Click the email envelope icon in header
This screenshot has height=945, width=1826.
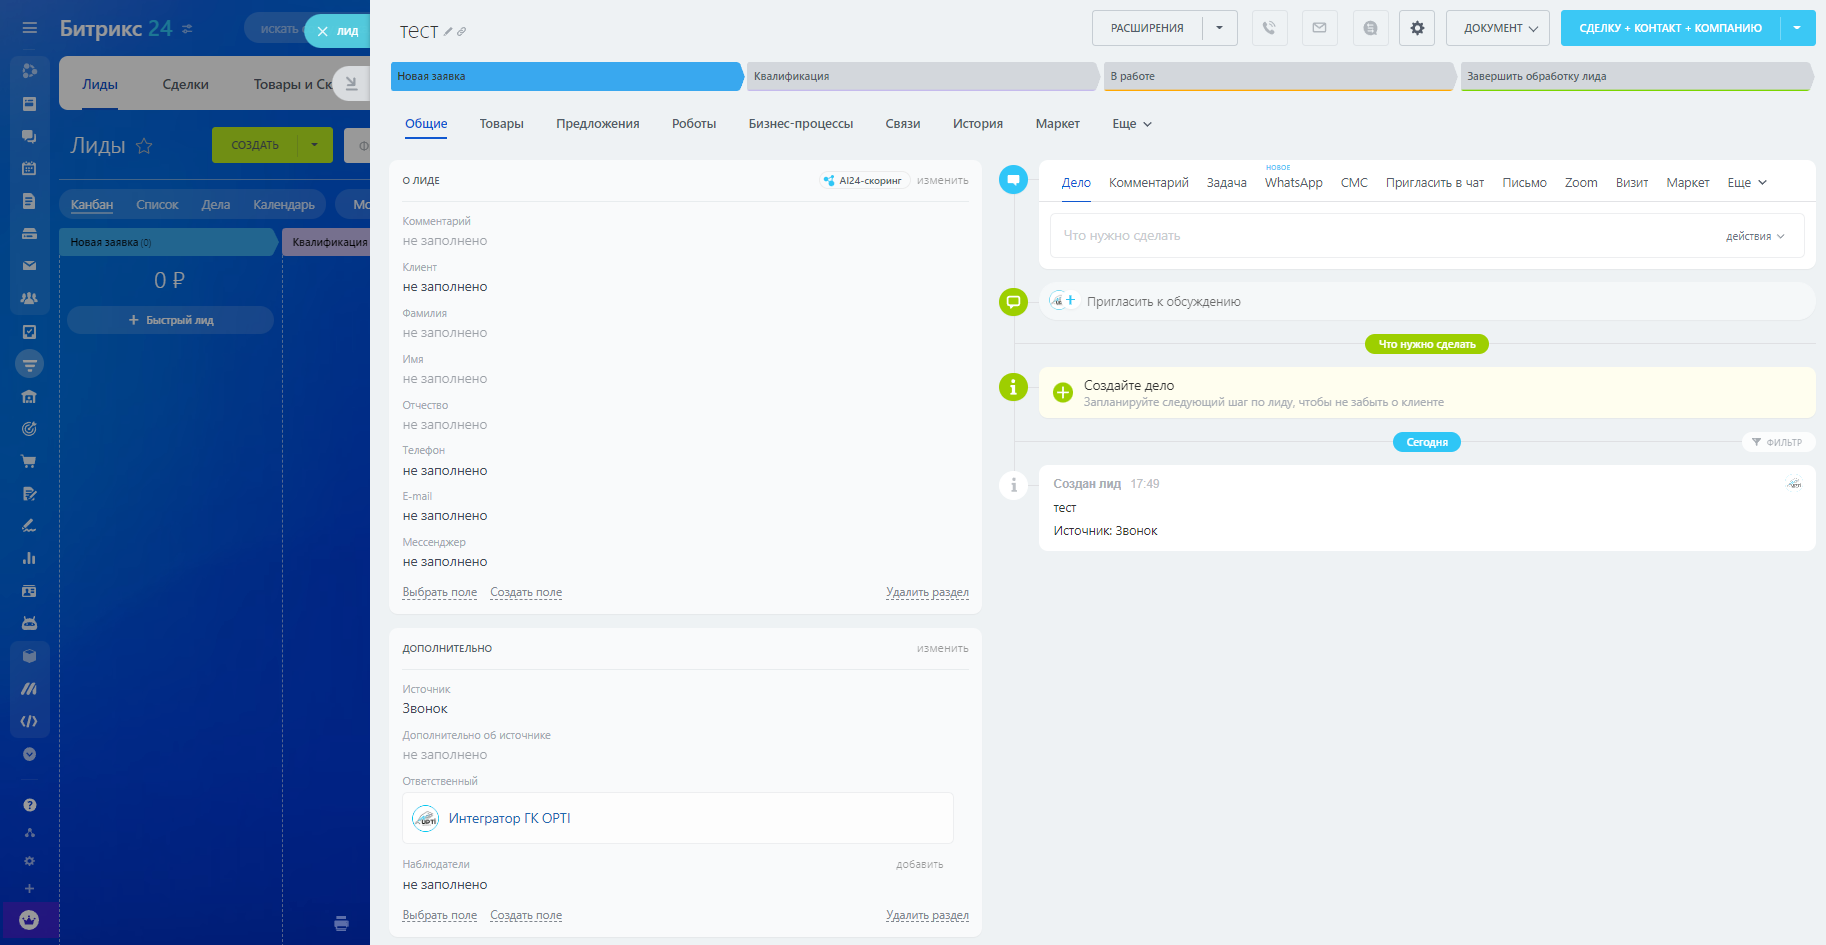(1319, 28)
